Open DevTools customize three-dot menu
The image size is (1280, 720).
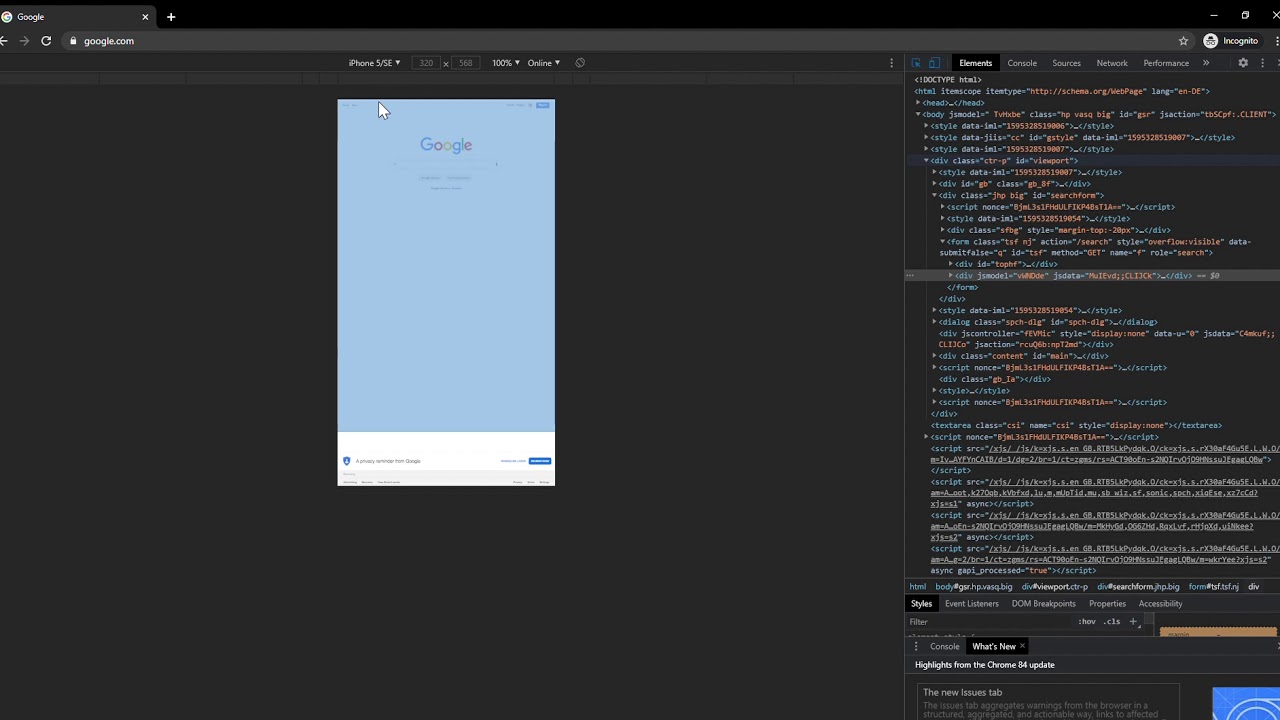1262,63
